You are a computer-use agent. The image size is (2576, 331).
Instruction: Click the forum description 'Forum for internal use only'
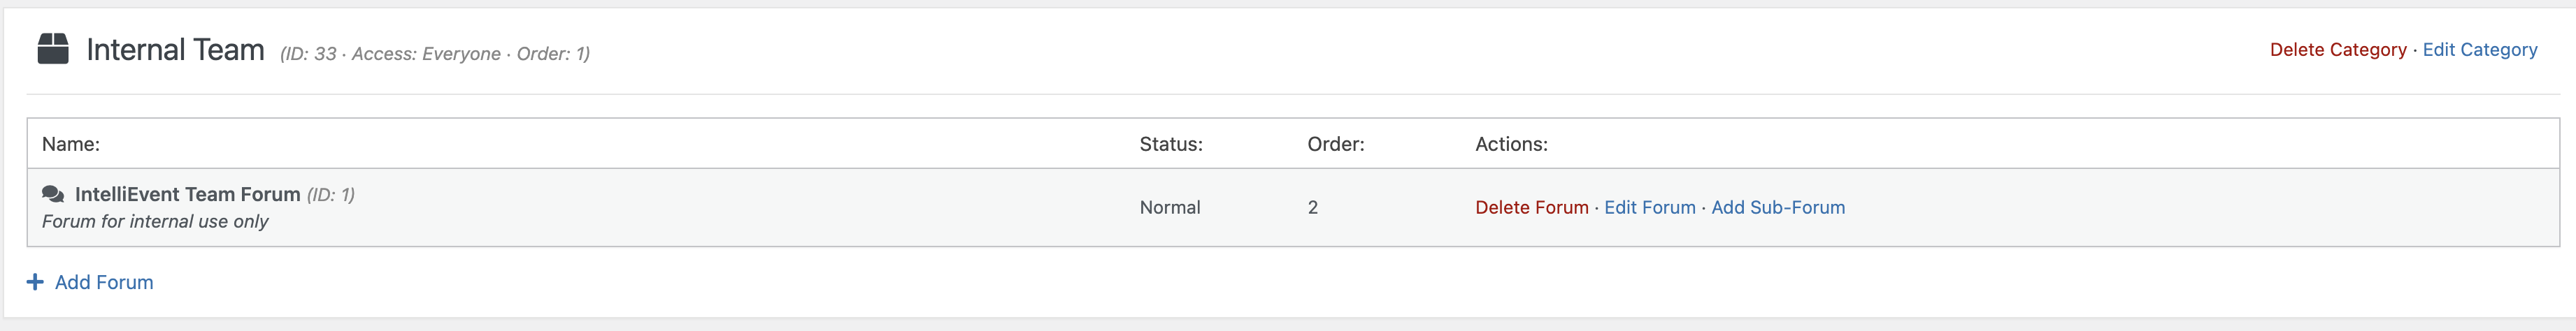[155, 221]
